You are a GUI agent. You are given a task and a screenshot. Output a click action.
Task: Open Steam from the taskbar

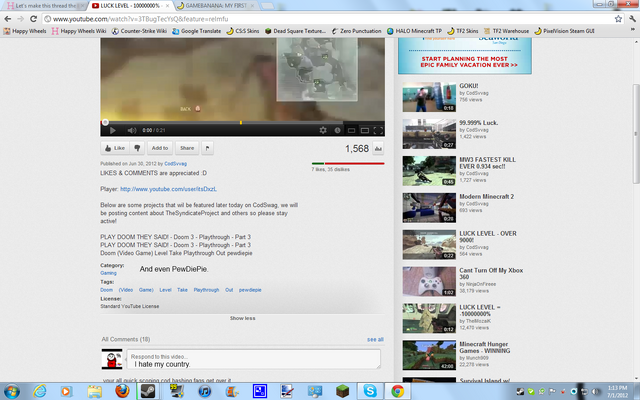point(148,391)
